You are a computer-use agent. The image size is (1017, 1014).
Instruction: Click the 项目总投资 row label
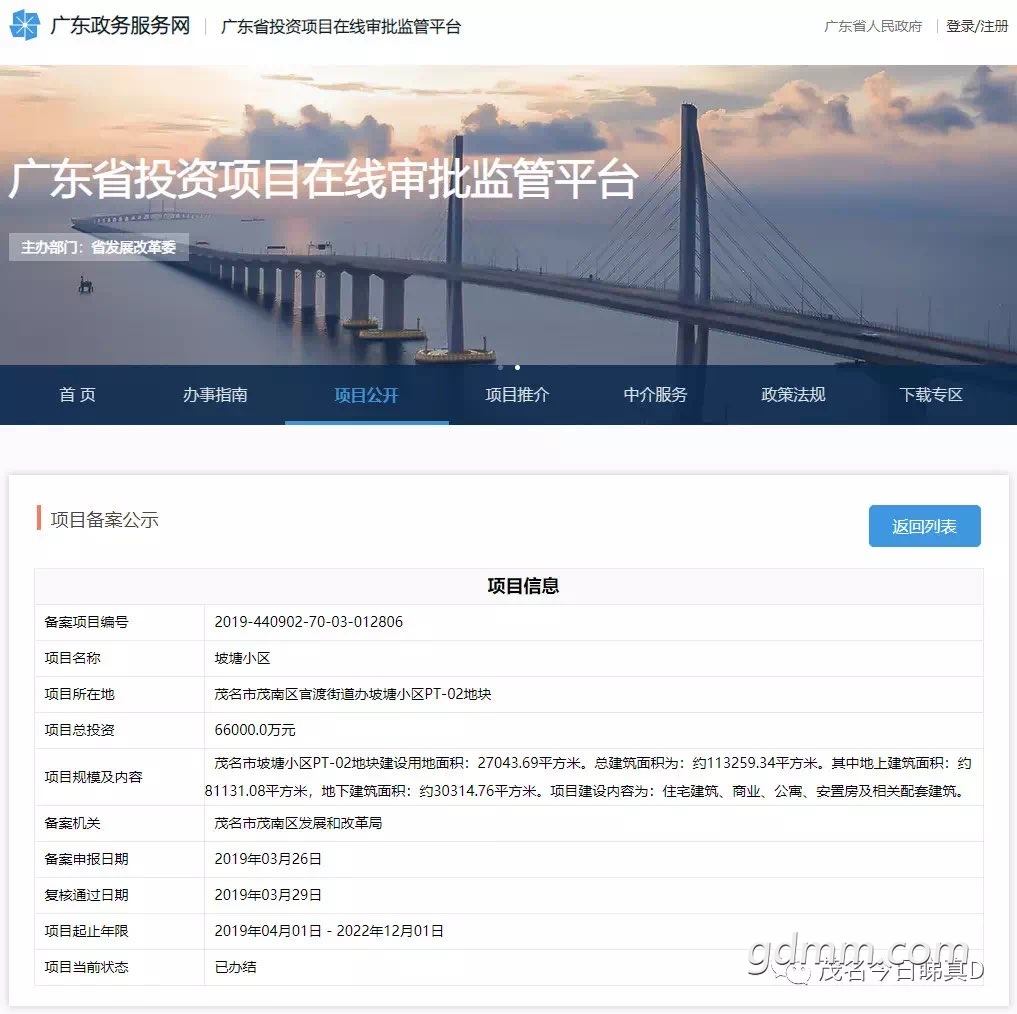(79, 730)
